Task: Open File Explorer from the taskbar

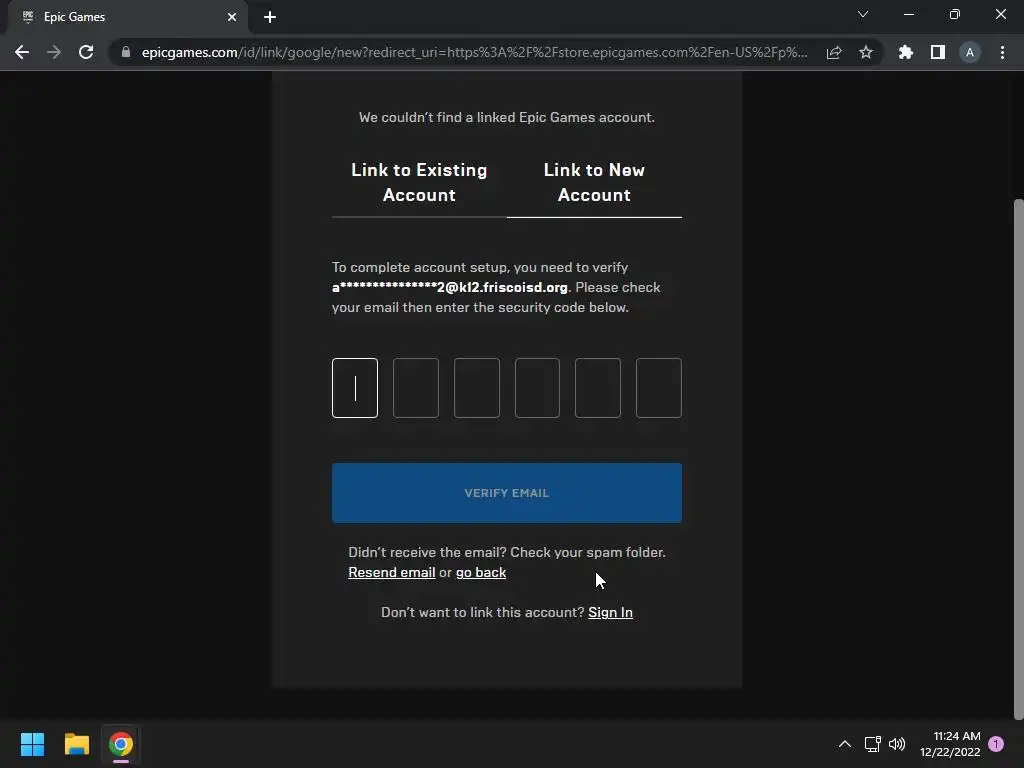Action: (x=76, y=744)
